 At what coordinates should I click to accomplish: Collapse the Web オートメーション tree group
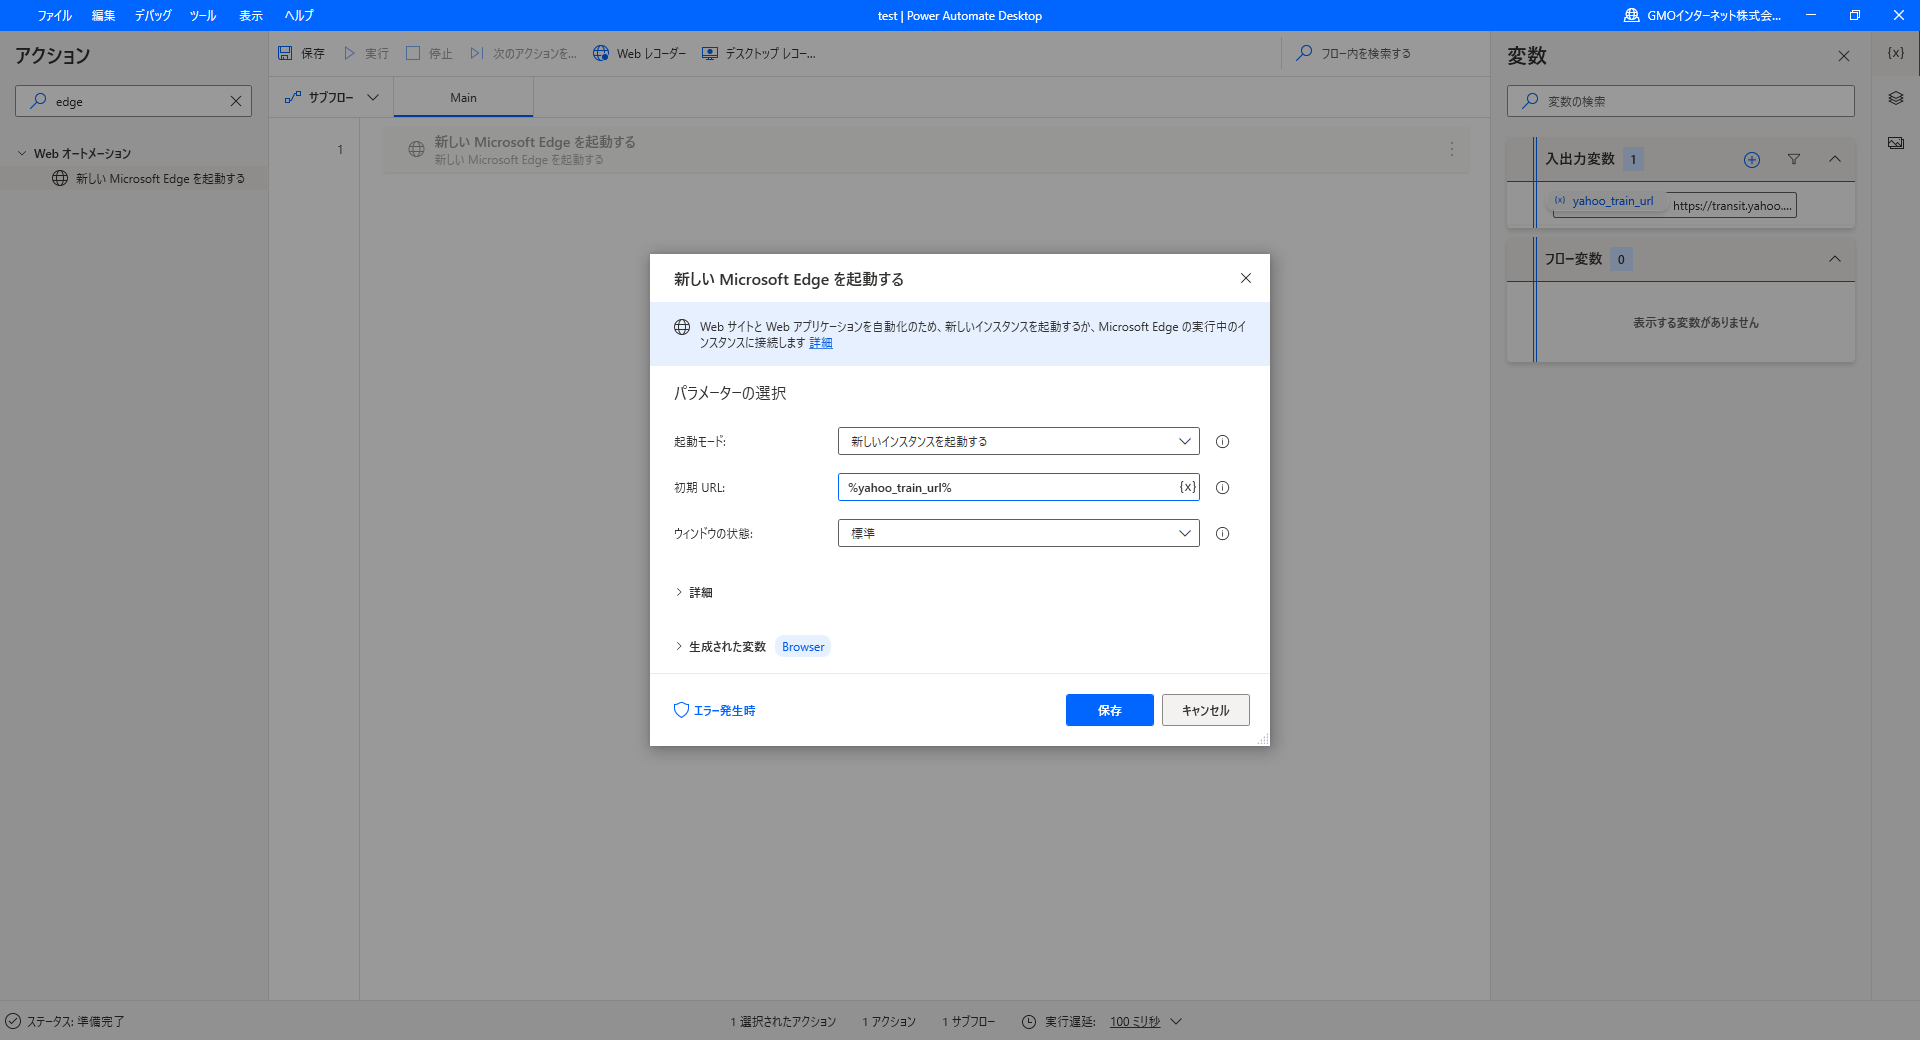coord(22,153)
